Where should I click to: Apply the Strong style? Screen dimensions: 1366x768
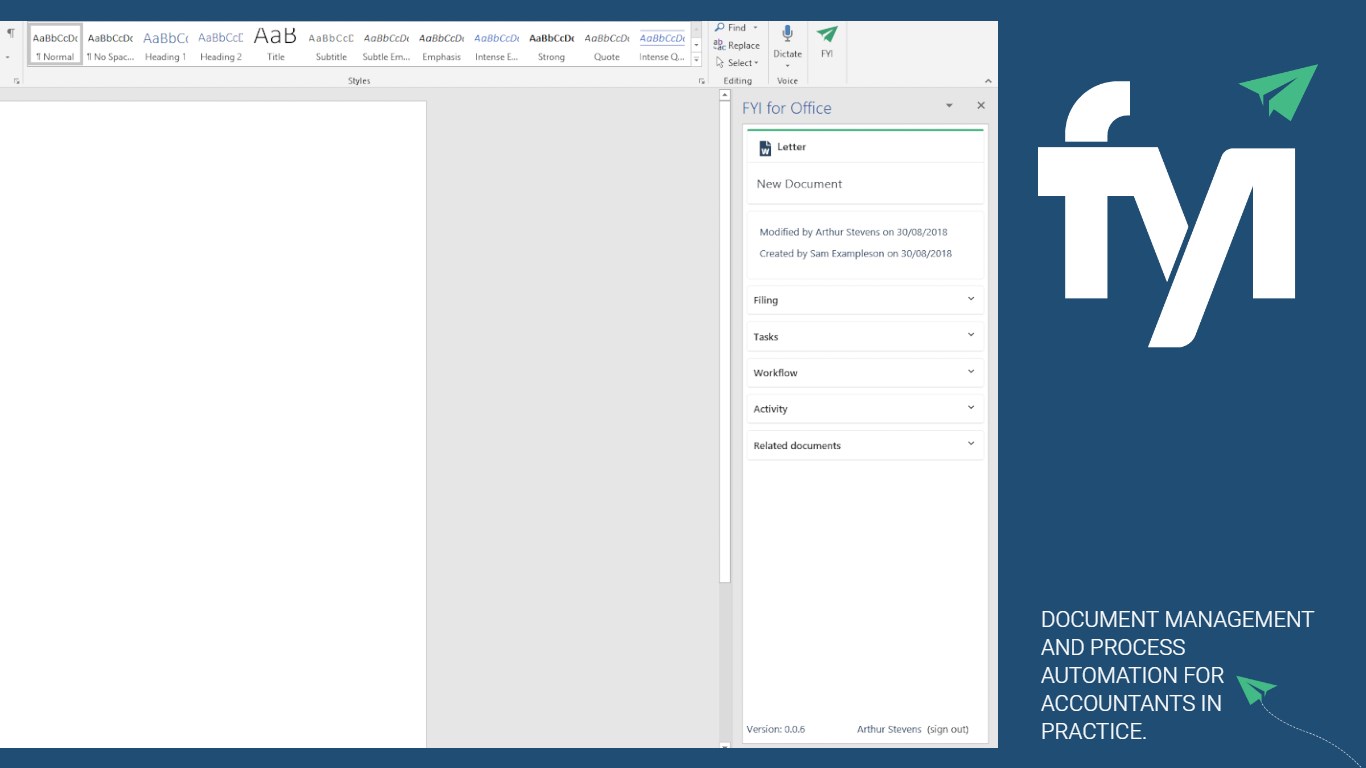pos(551,45)
